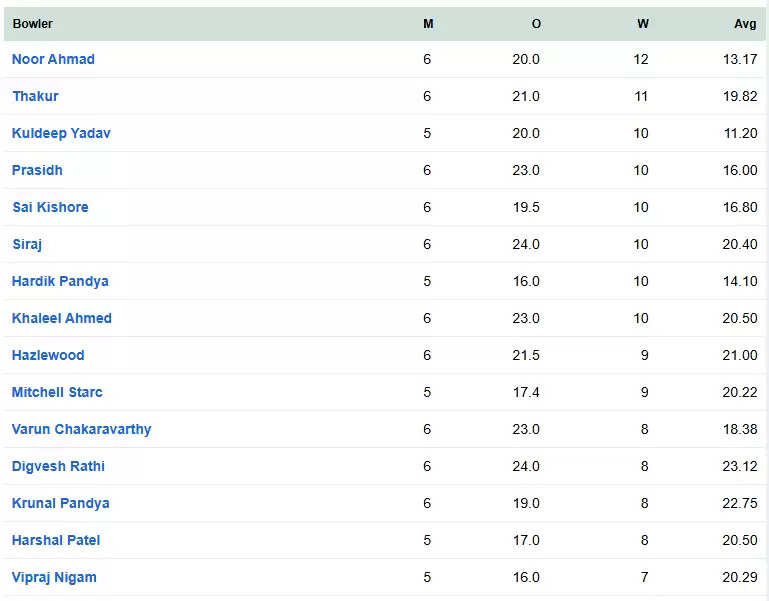The height and width of the screenshot is (601, 769).
Task: Open the Prasidh bowler link
Action: tap(37, 170)
